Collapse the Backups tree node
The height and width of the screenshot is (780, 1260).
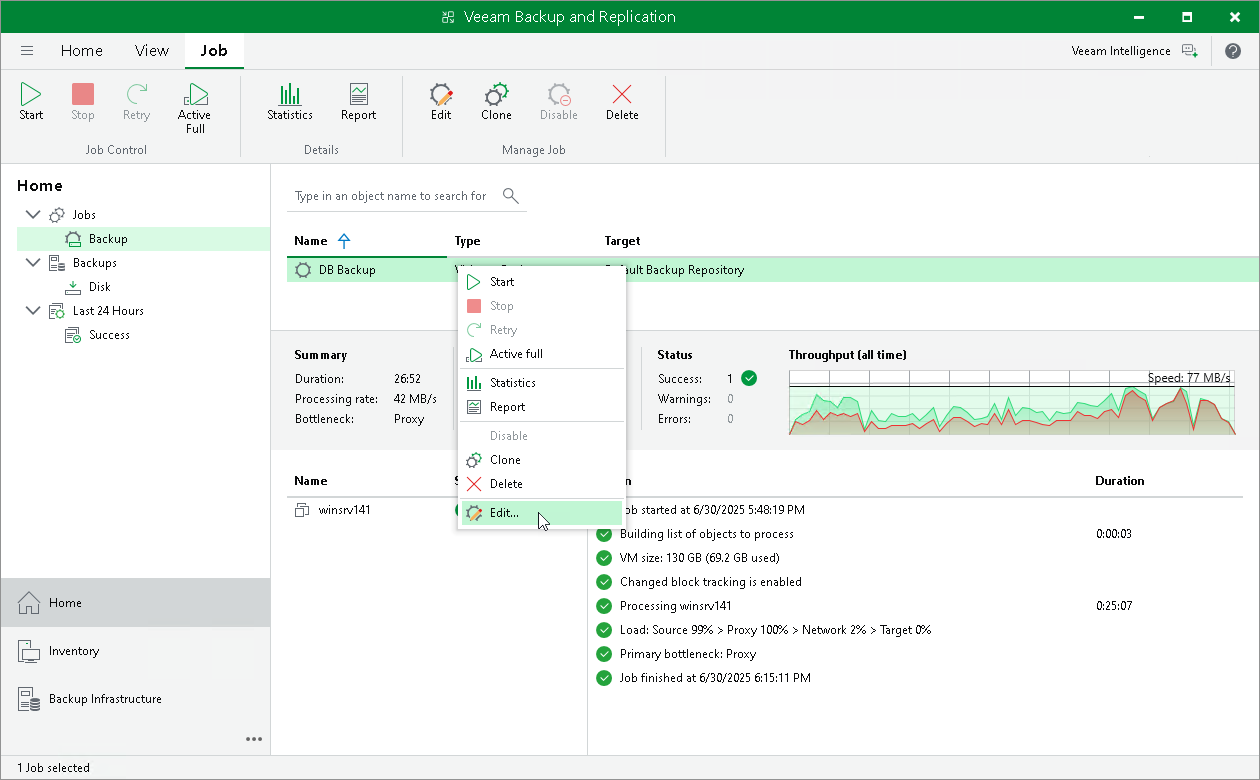(33, 263)
